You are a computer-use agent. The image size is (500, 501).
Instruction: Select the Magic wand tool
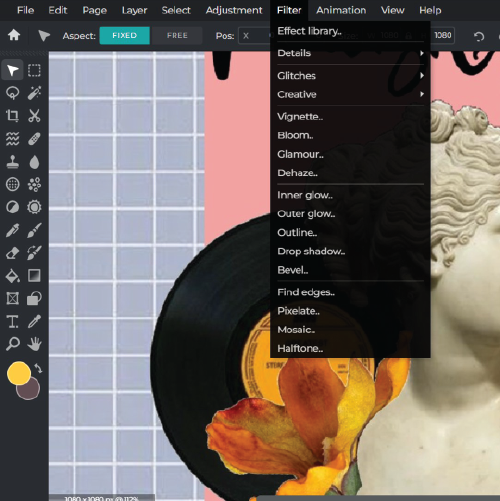(x=34, y=93)
